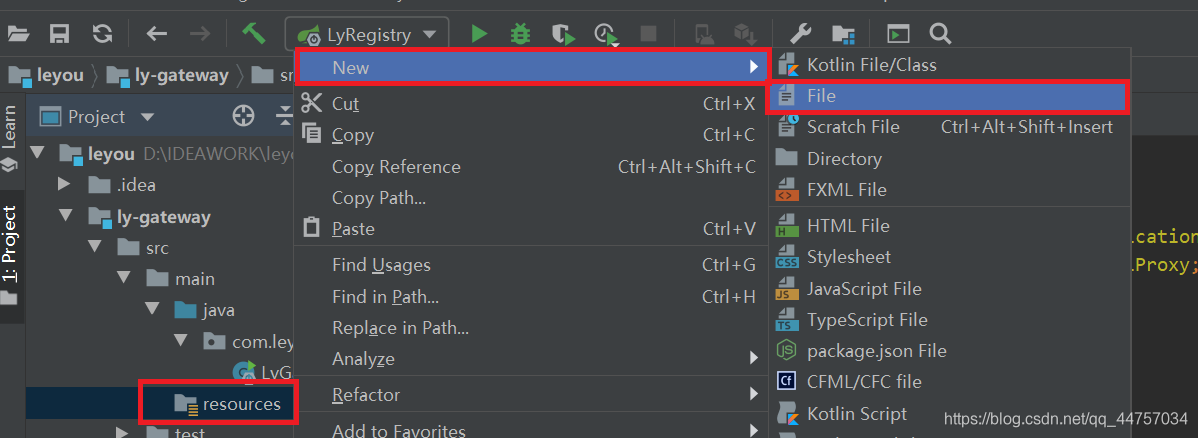Open the New submenu
1198x438 pixels.
[x=530, y=67]
